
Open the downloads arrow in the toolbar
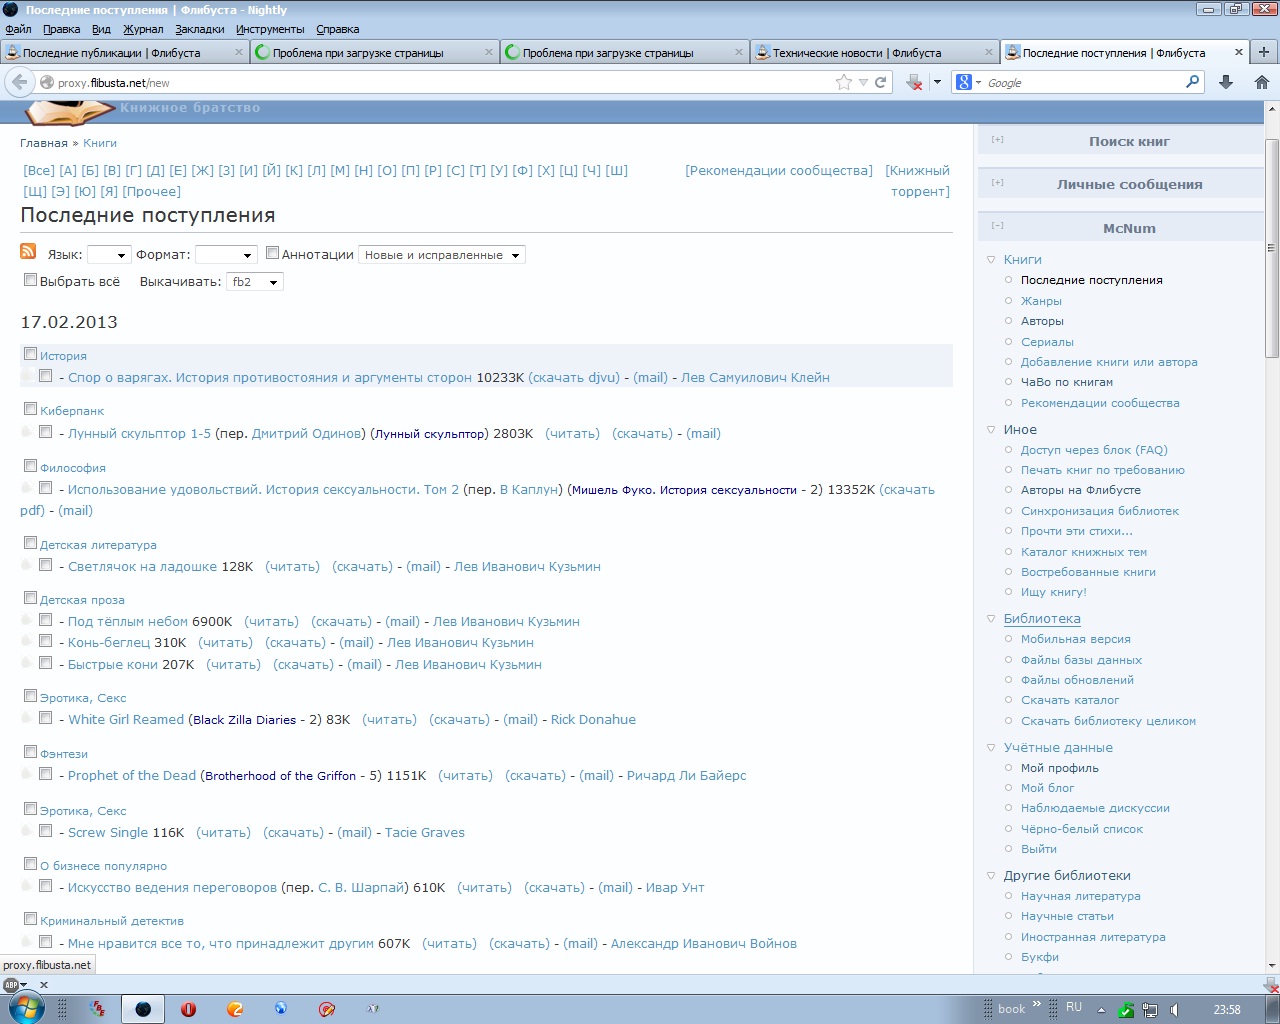[x=1226, y=83]
